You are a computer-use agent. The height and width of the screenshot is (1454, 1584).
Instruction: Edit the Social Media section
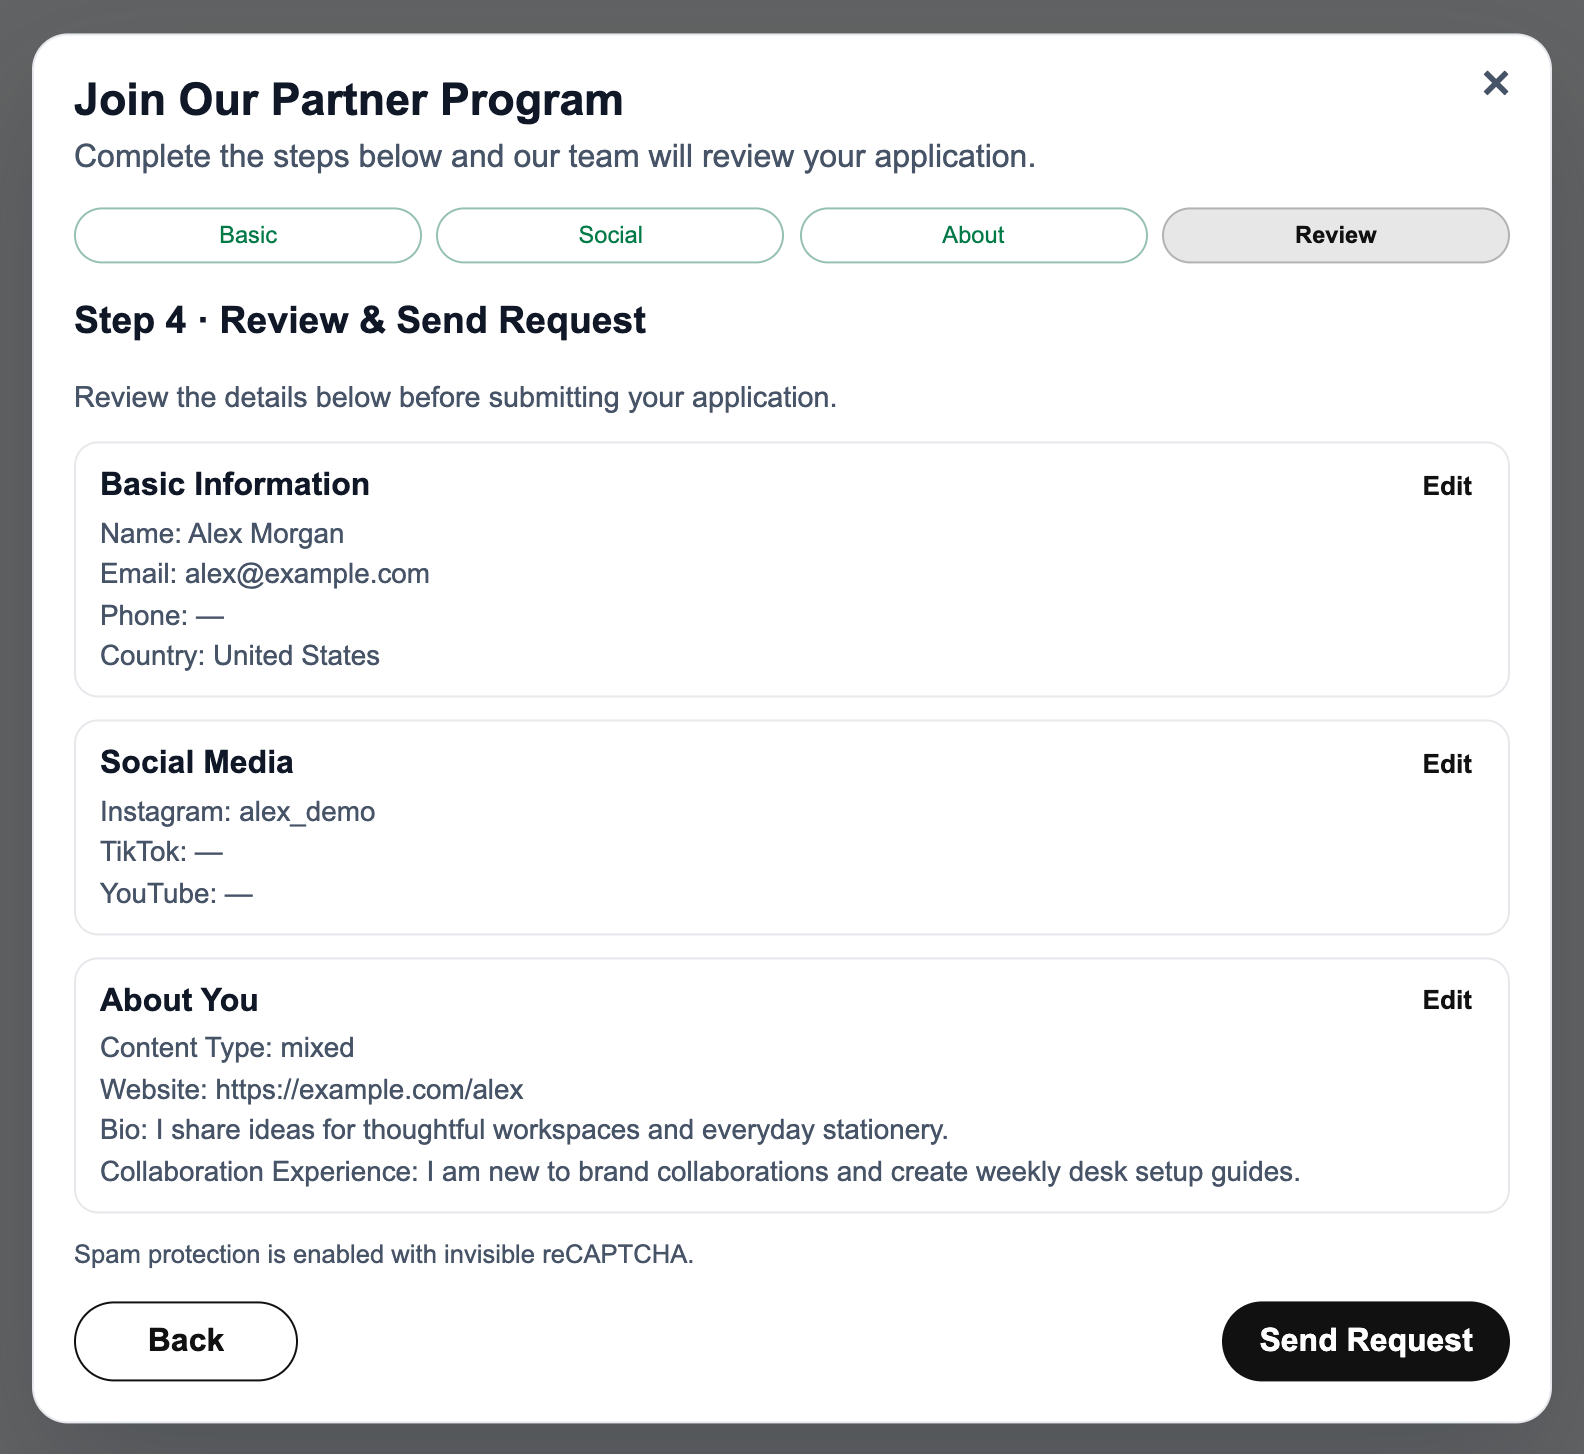click(x=1447, y=764)
